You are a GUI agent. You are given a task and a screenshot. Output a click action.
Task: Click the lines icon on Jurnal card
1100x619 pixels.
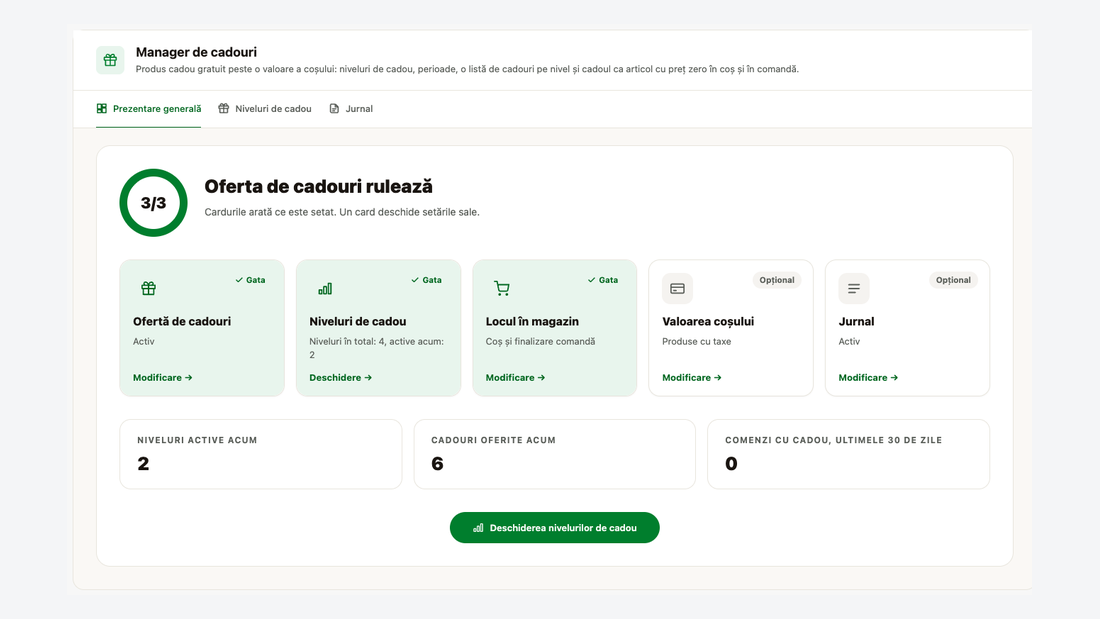(854, 288)
